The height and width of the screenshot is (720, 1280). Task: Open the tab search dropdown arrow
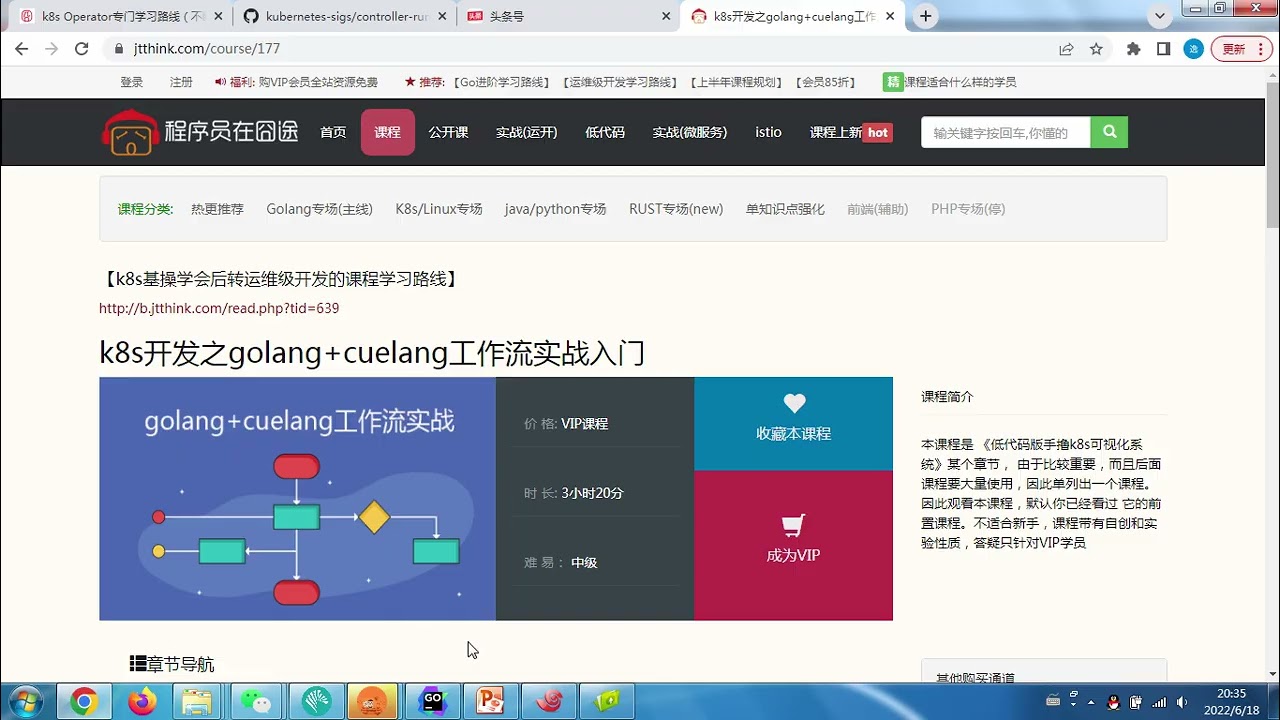pos(1160,16)
